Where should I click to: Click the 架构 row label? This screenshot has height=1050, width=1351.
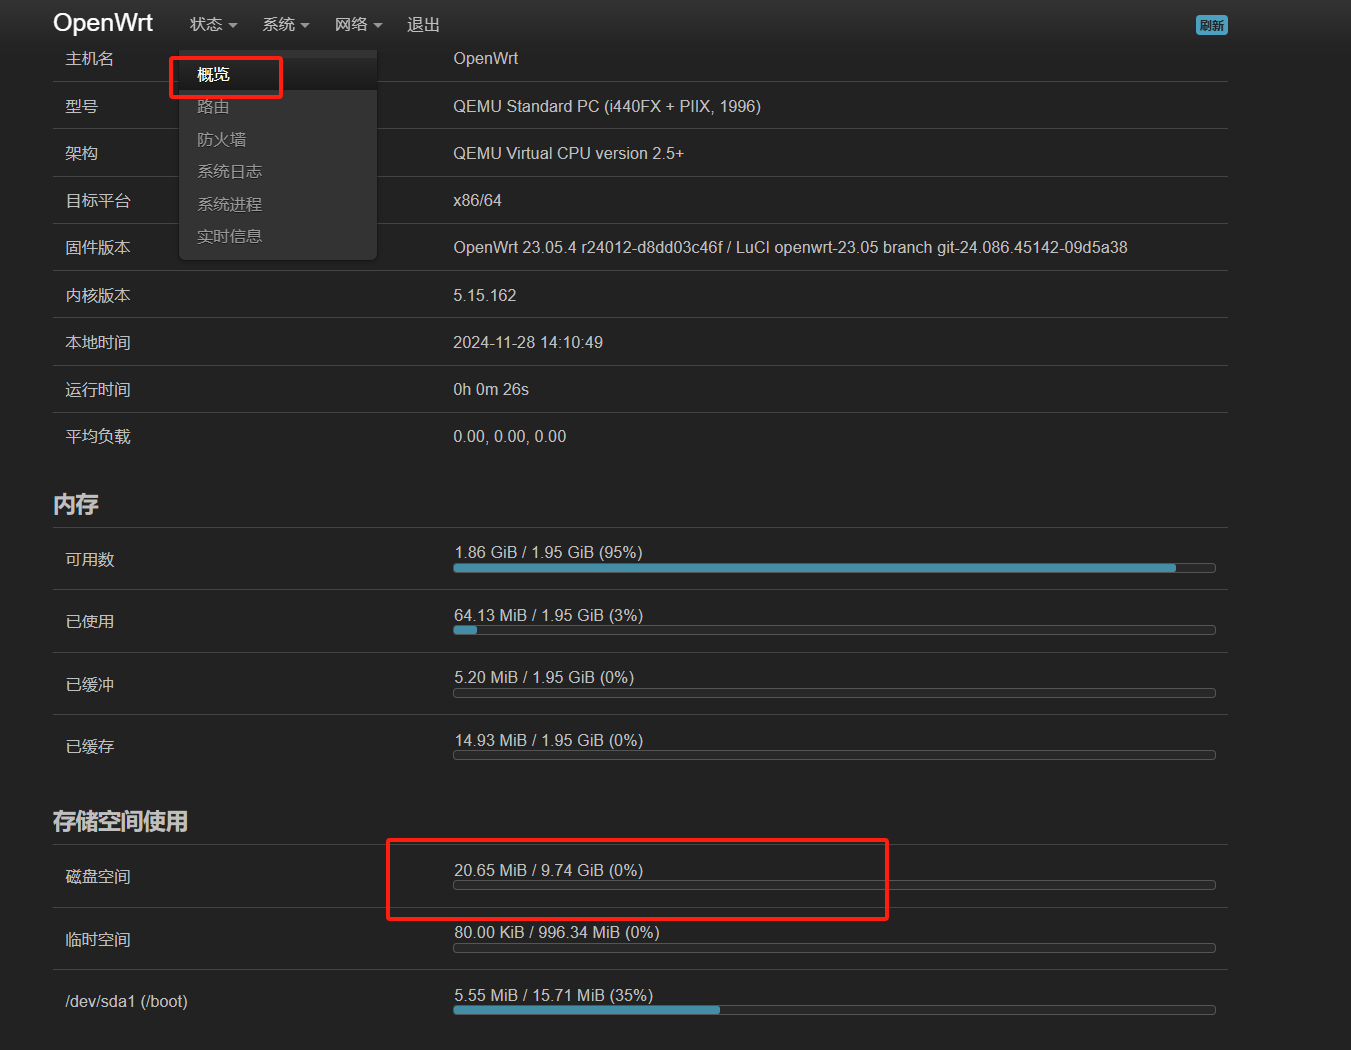pyautogui.click(x=82, y=153)
